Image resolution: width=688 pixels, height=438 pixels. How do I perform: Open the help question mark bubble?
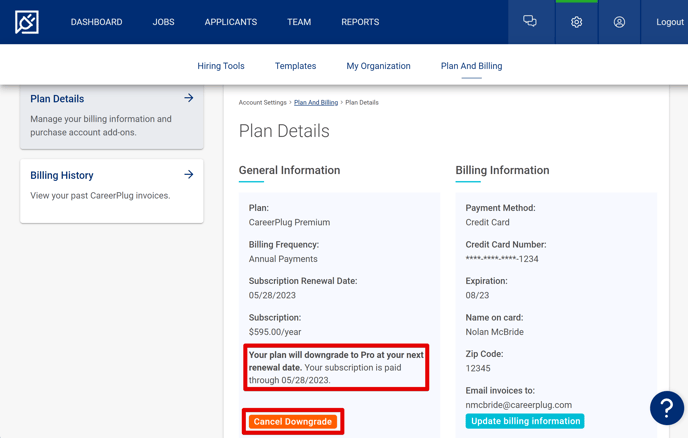pyautogui.click(x=666, y=408)
